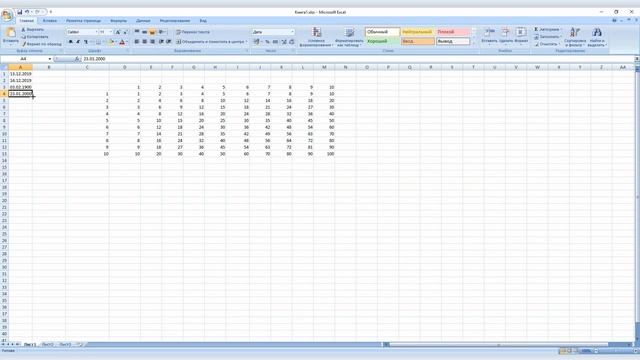
Task: Open the Формат cells menu
Action: [x=521, y=36]
